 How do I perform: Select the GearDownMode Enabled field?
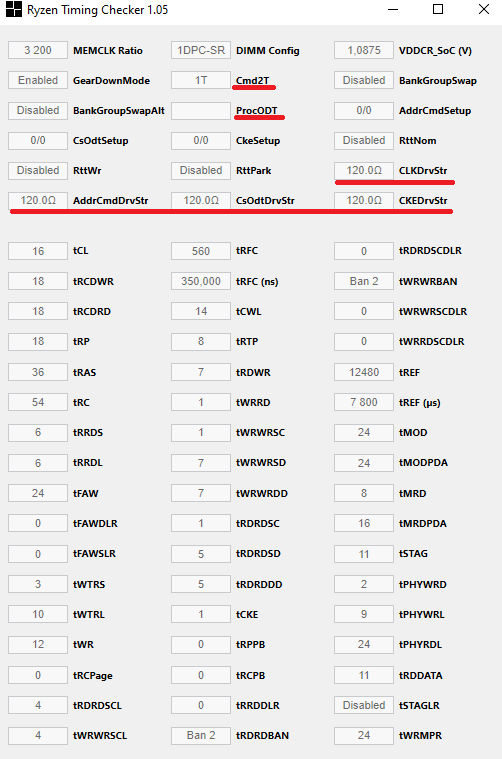pyautogui.click(x=38, y=80)
